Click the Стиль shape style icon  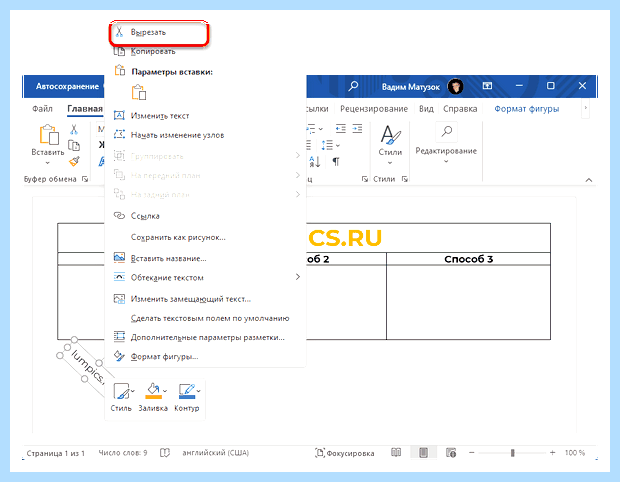tap(121, 391)
